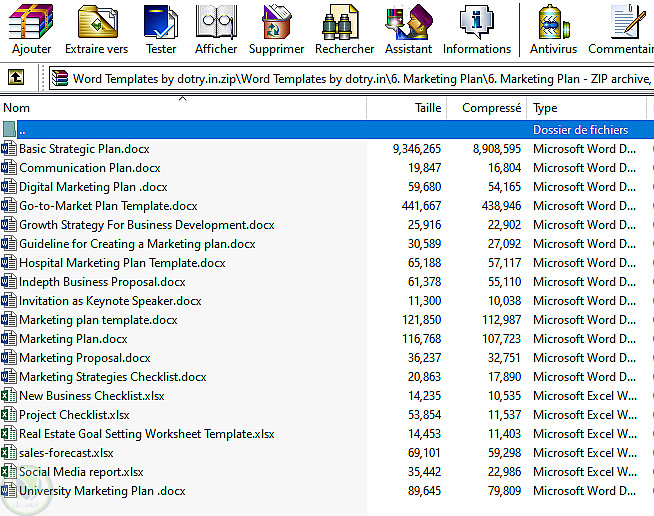Click Word icon of Go-to-Market Plan Template.docx
Image resolution: width=654 pixels, height=516 pixels.
[x=9, y=205]
